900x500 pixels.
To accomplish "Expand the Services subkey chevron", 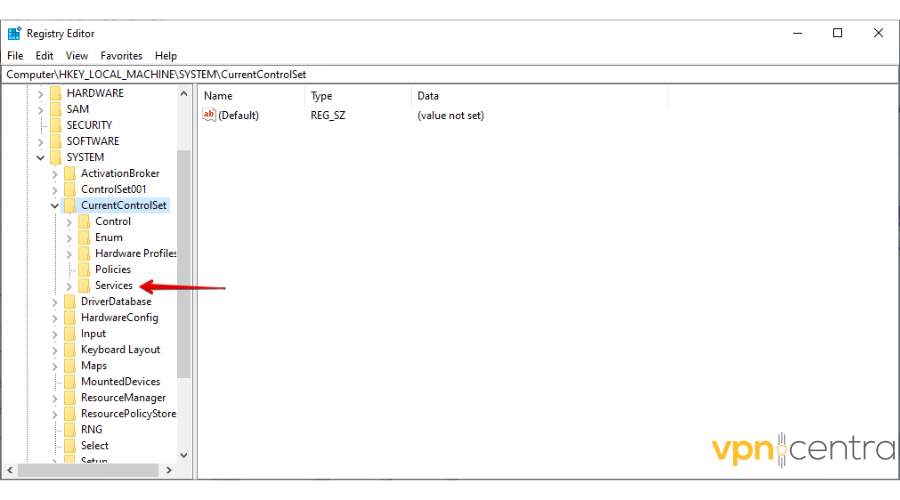I will (x=69, y=286).
